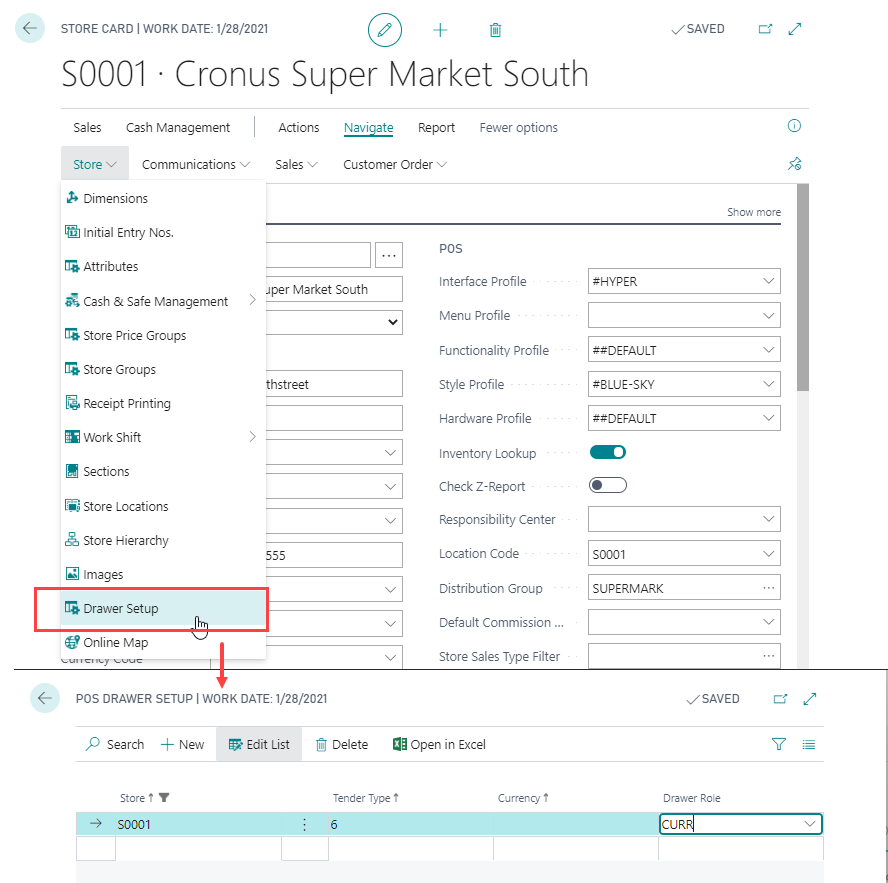Open the Hardware Profile dropdown
Image resolution: width=888 pixels, height=883 pixels.
click(x=768, y=418)
